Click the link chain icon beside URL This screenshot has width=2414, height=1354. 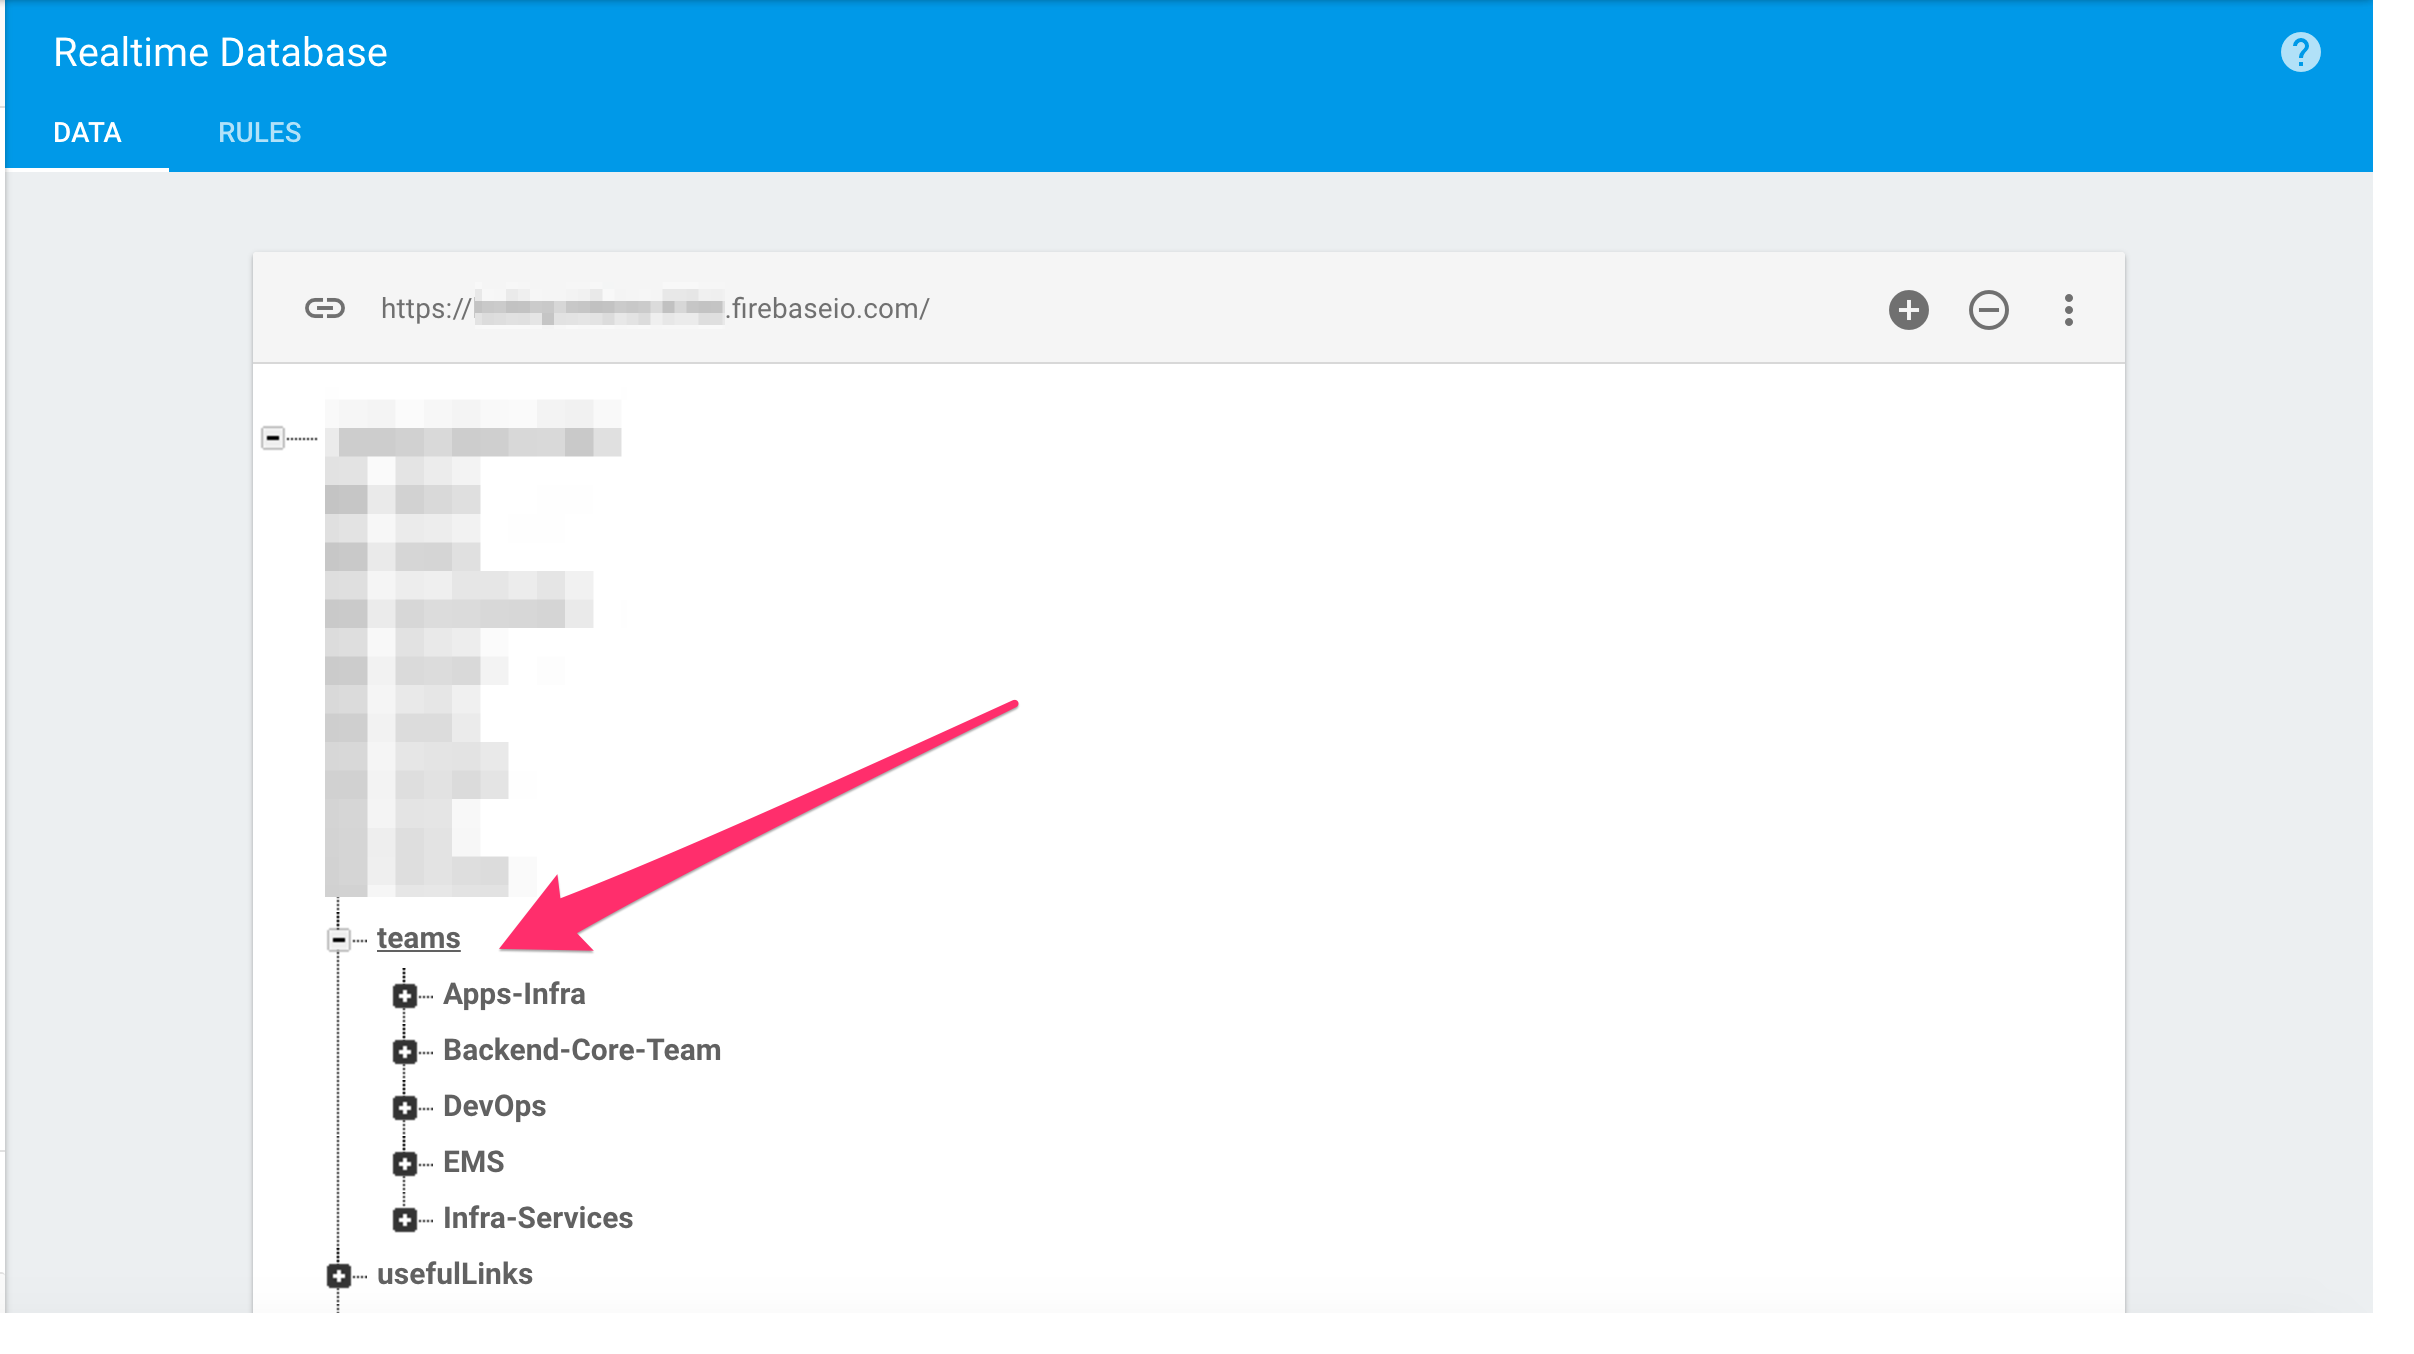coord(324,308)
